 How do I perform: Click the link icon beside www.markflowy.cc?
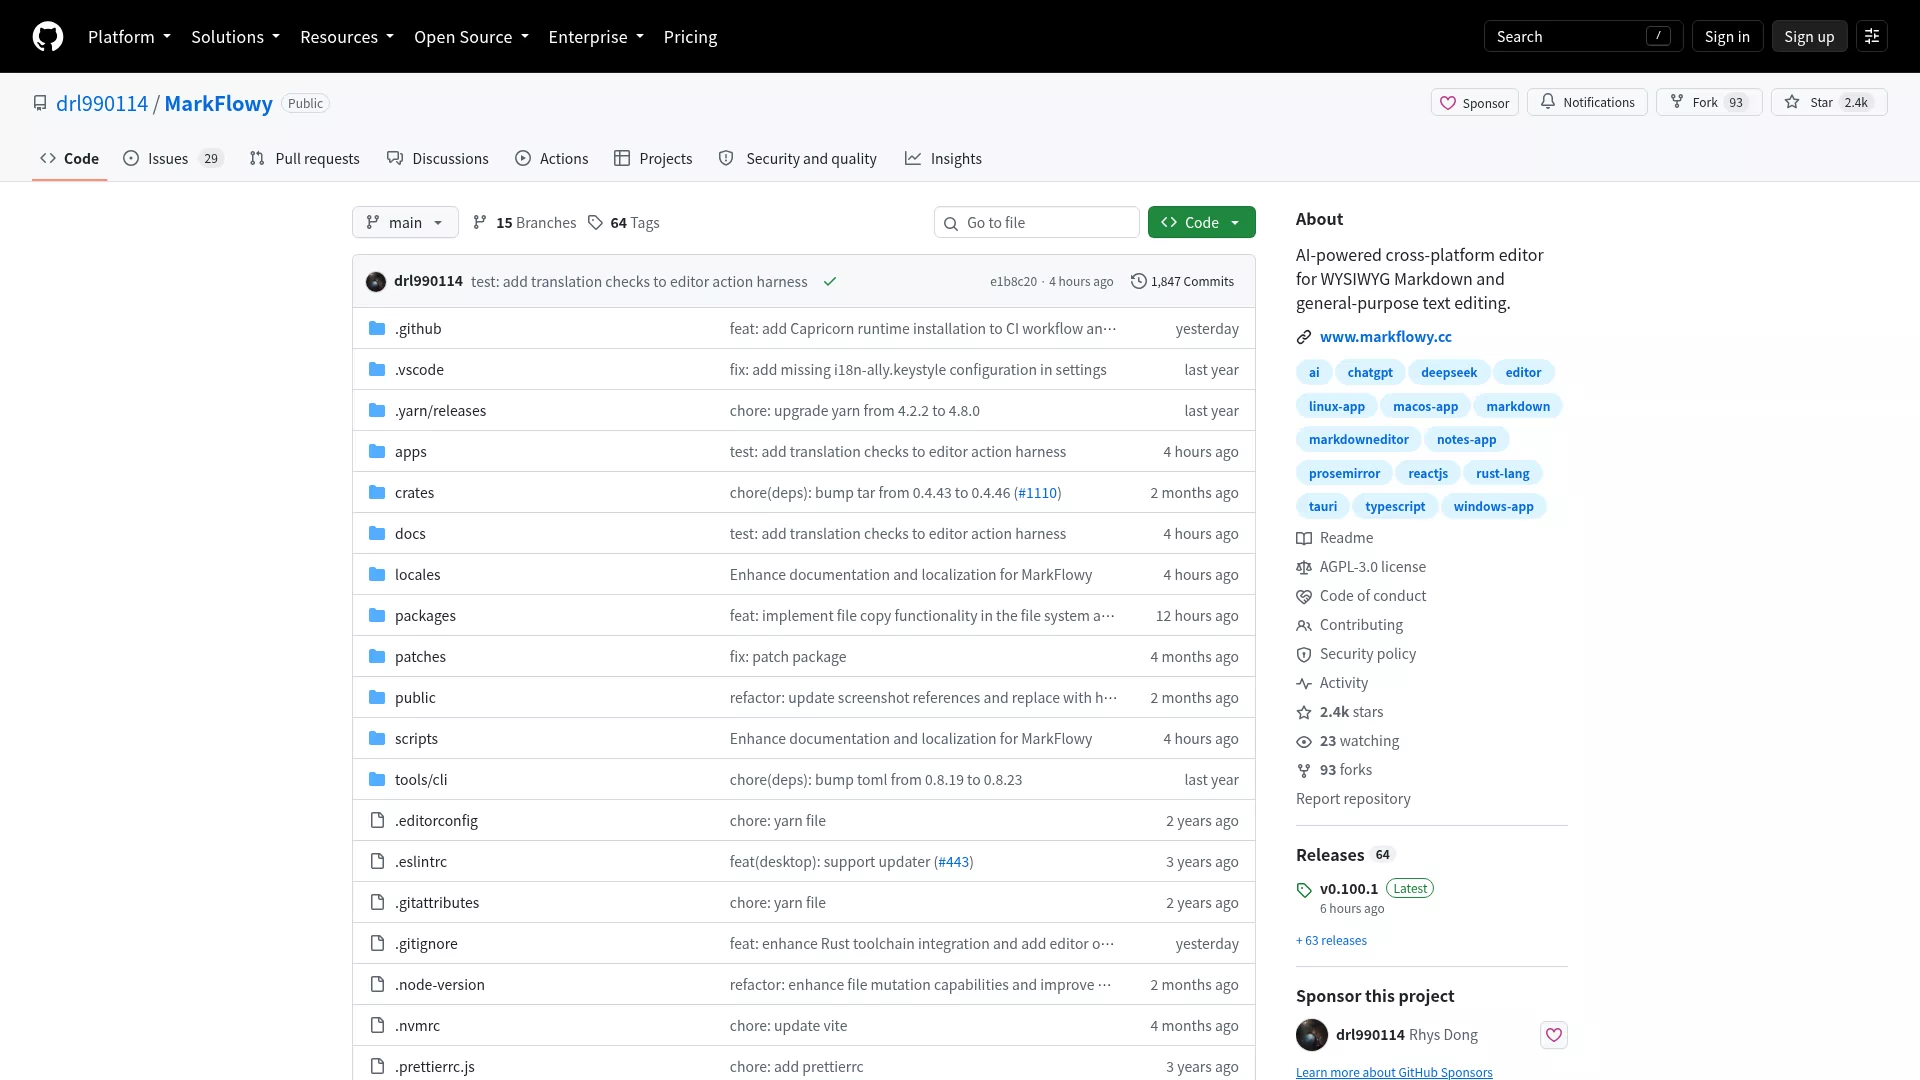click(1304, 337)
